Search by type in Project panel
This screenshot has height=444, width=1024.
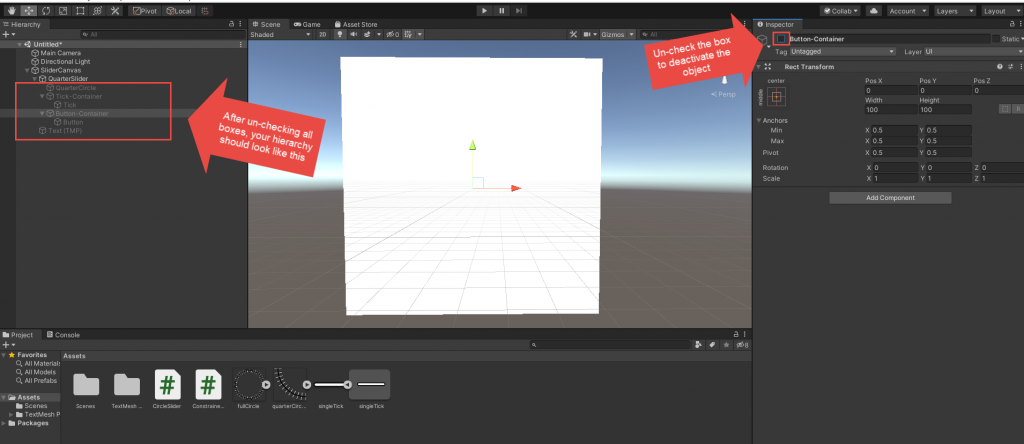coord(699,345)
